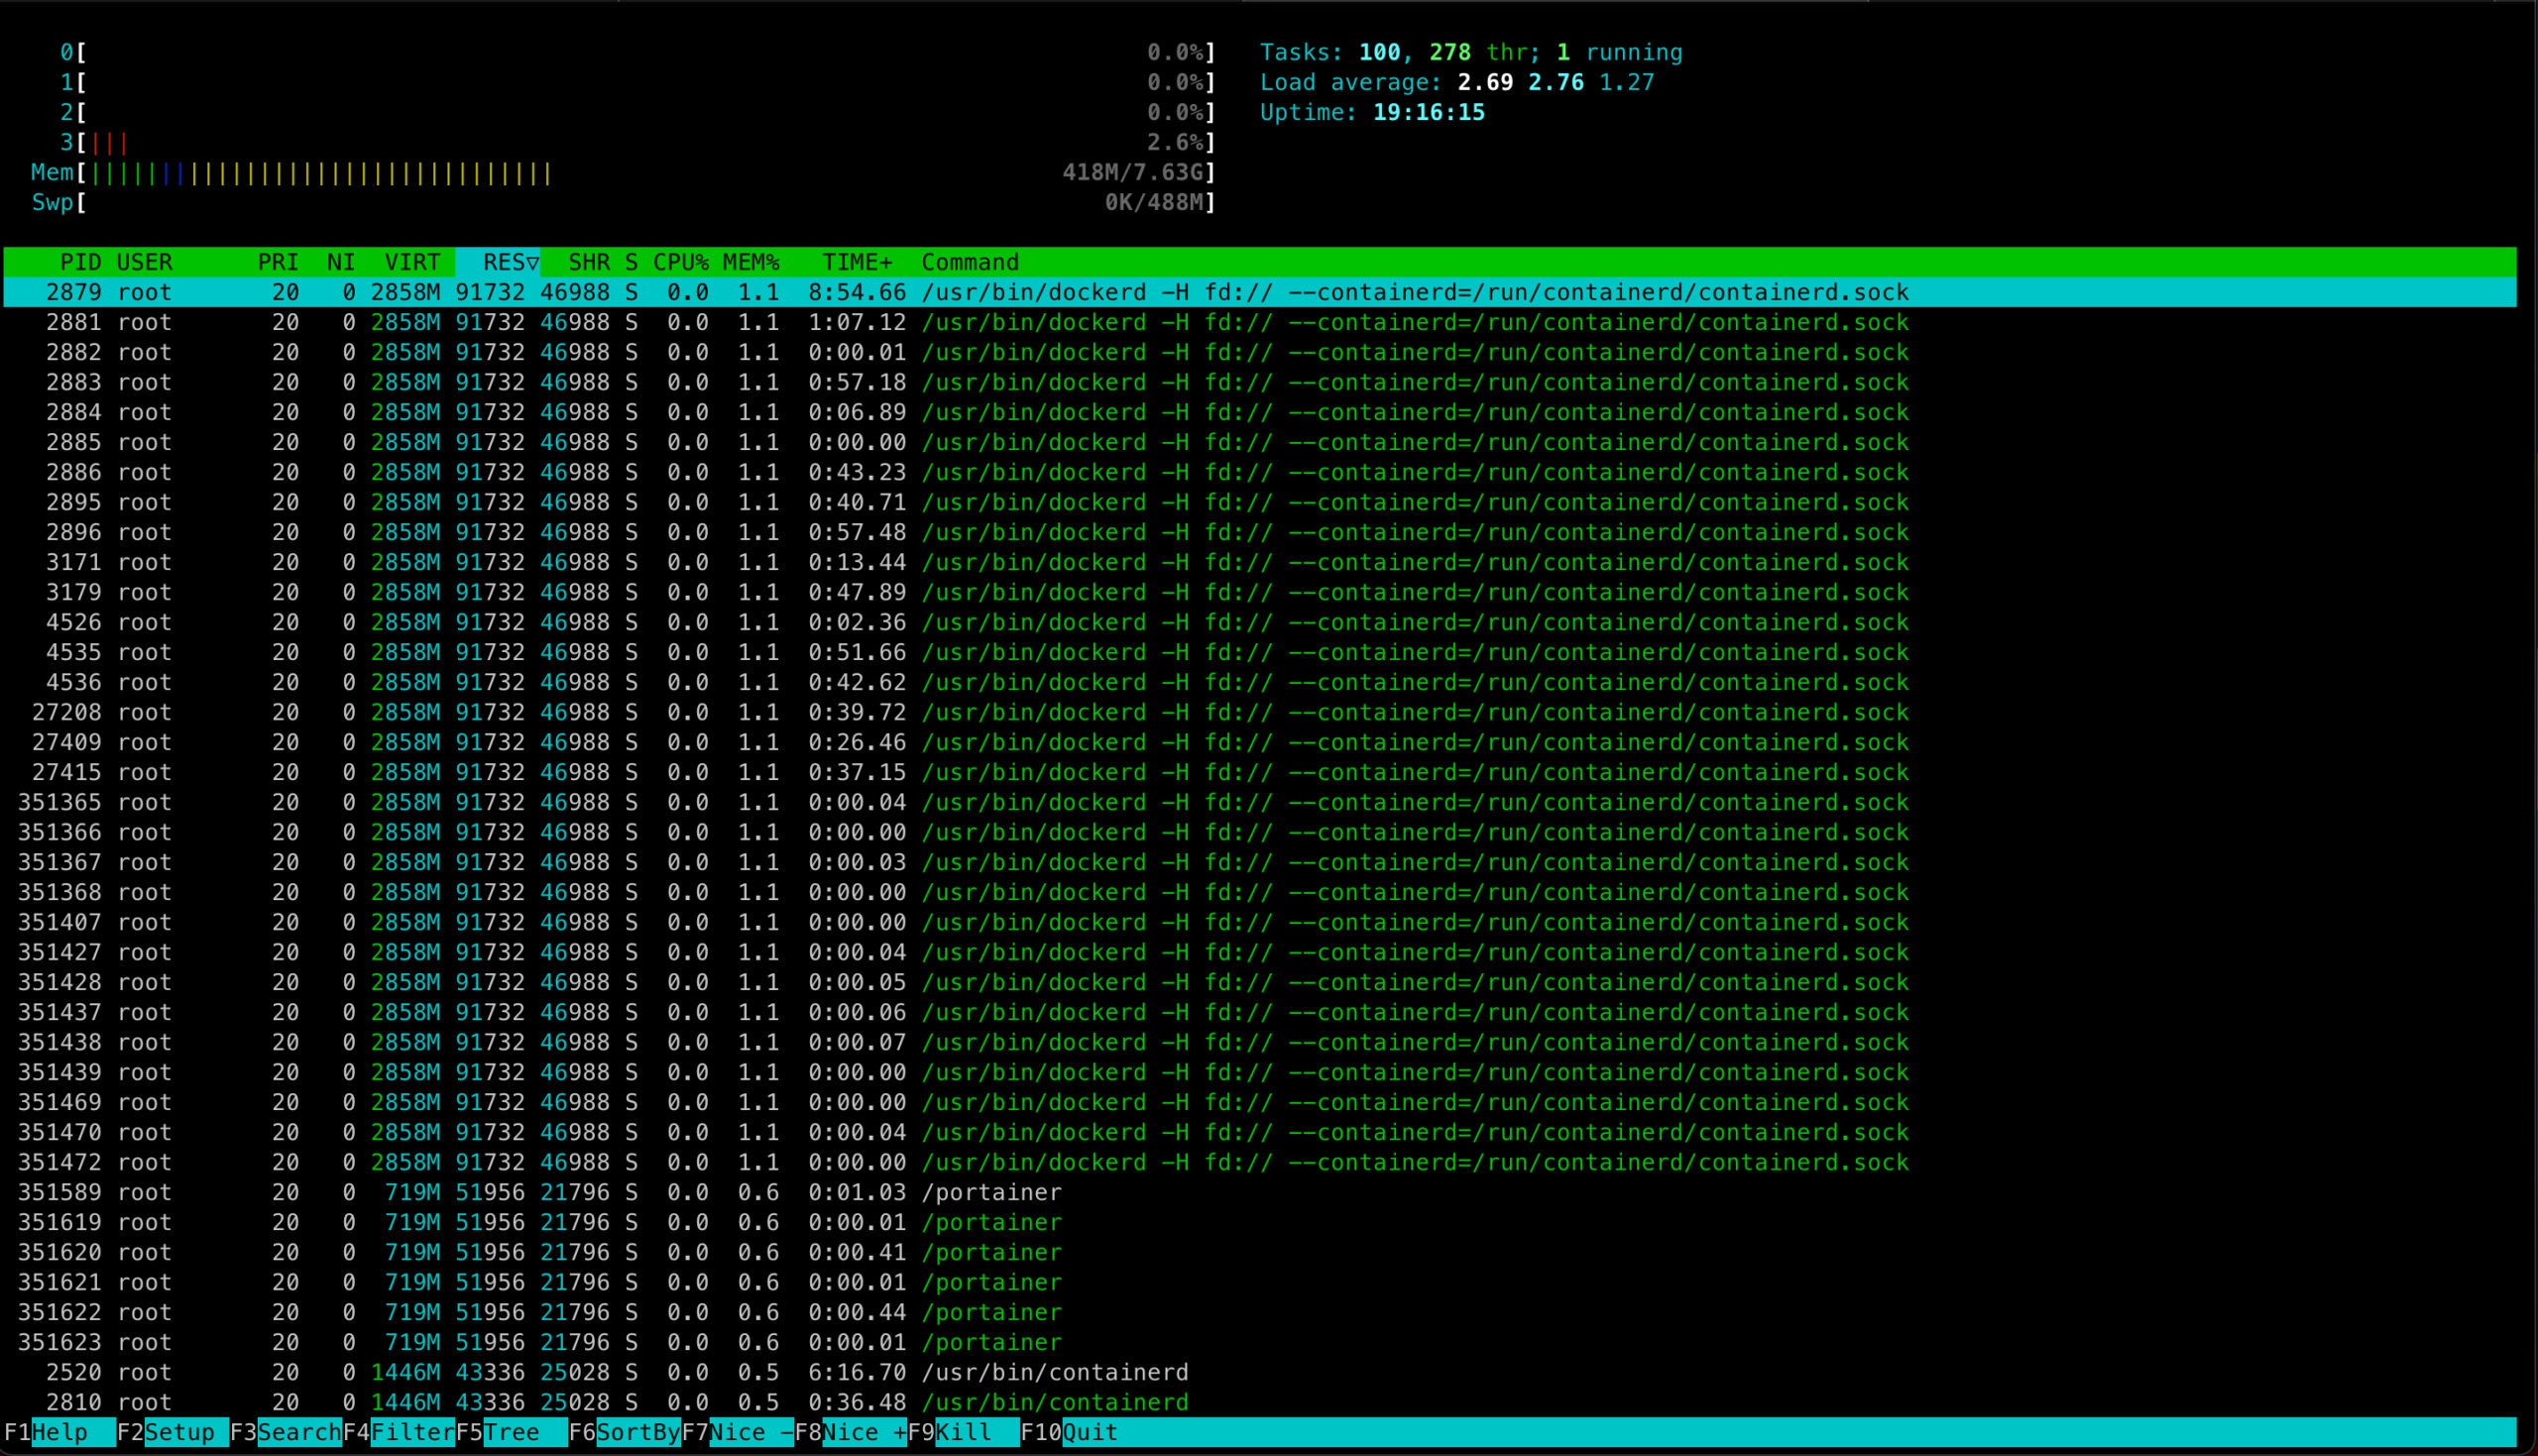Image resolution: width=2538 pixels, height=1456 pixels.
Task: Sort by the MEM% column header
Action: [751, 262]
